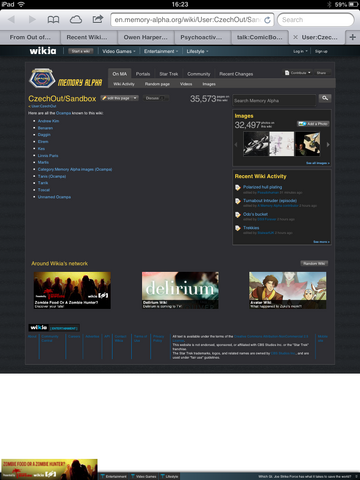Screen dimensions: 360x480
Task: Click icon beside Polarized hull plating
Action: coord(238,188)
